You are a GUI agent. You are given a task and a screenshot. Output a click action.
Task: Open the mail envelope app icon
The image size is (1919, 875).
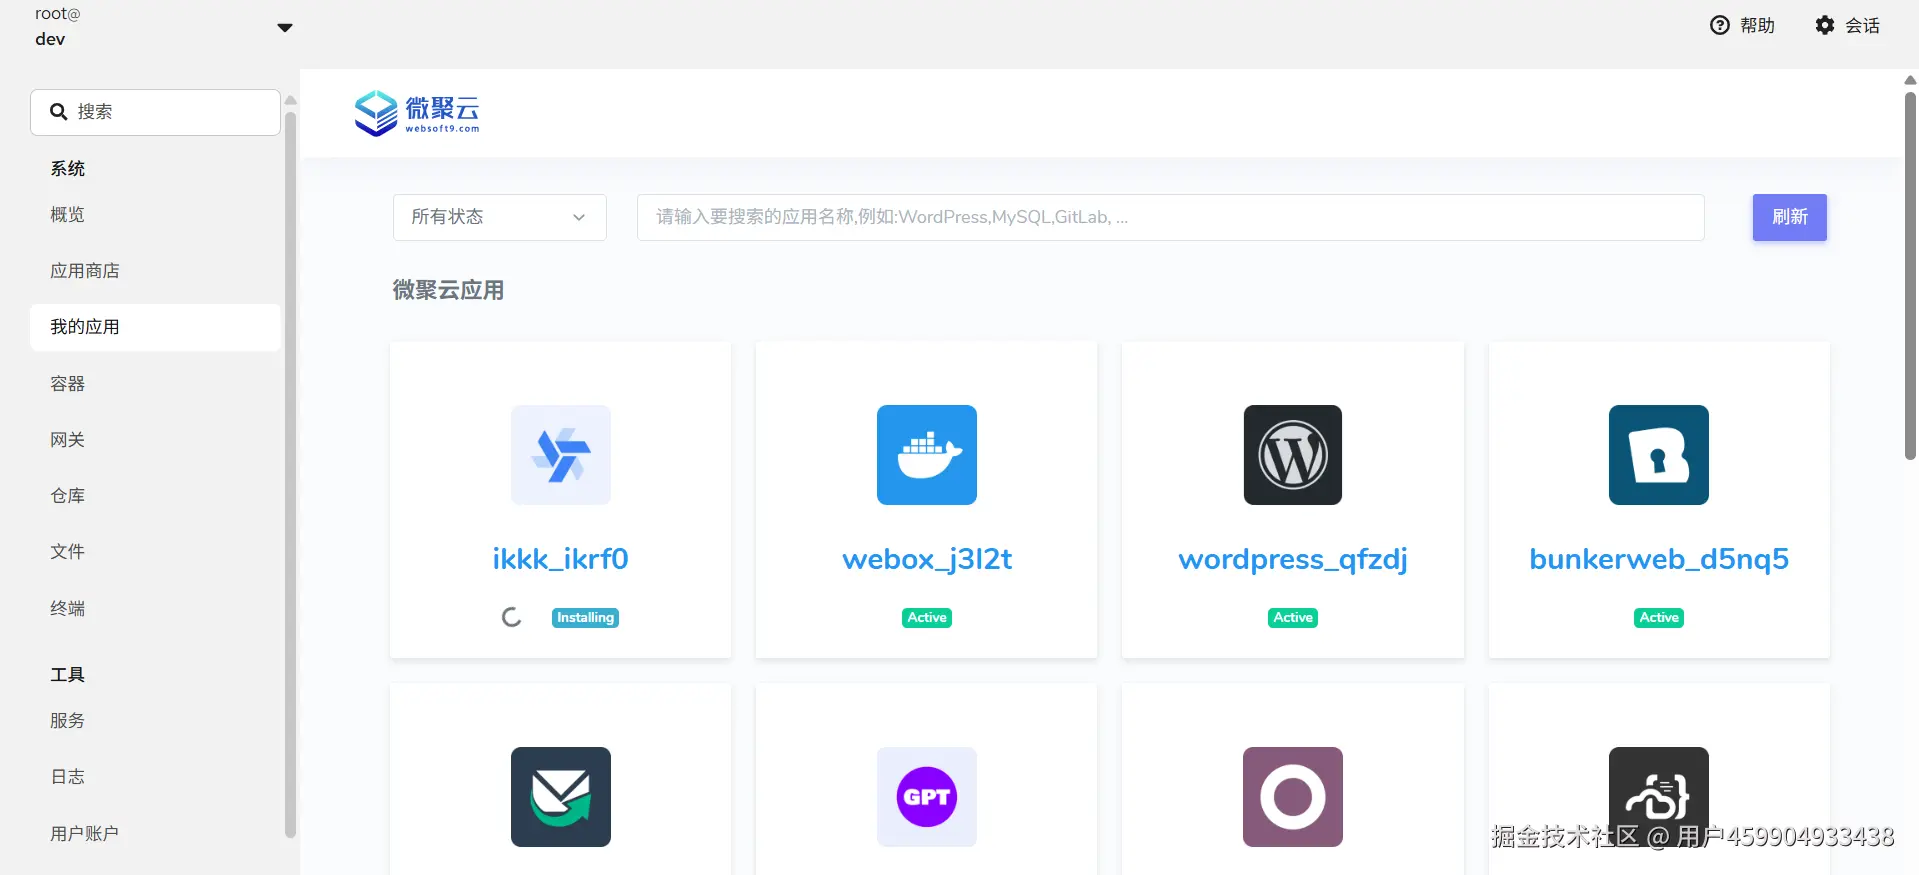560,797
